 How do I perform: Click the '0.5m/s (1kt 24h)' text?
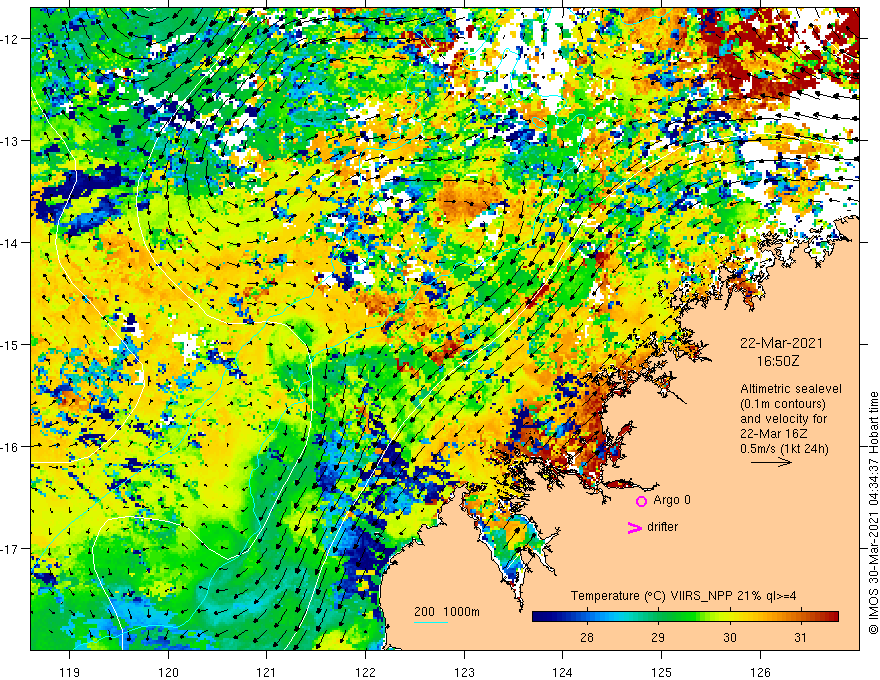click(x=784, y=448)
